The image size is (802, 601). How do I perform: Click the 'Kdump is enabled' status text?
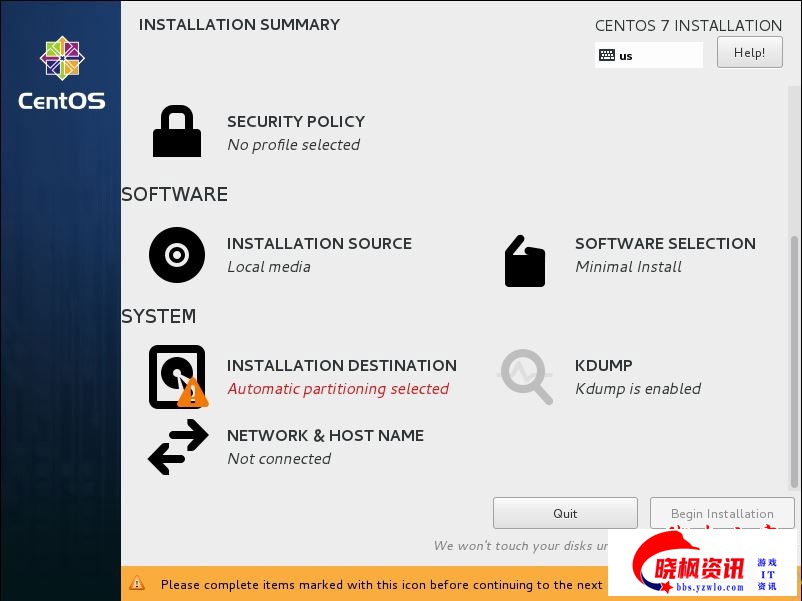638,389
